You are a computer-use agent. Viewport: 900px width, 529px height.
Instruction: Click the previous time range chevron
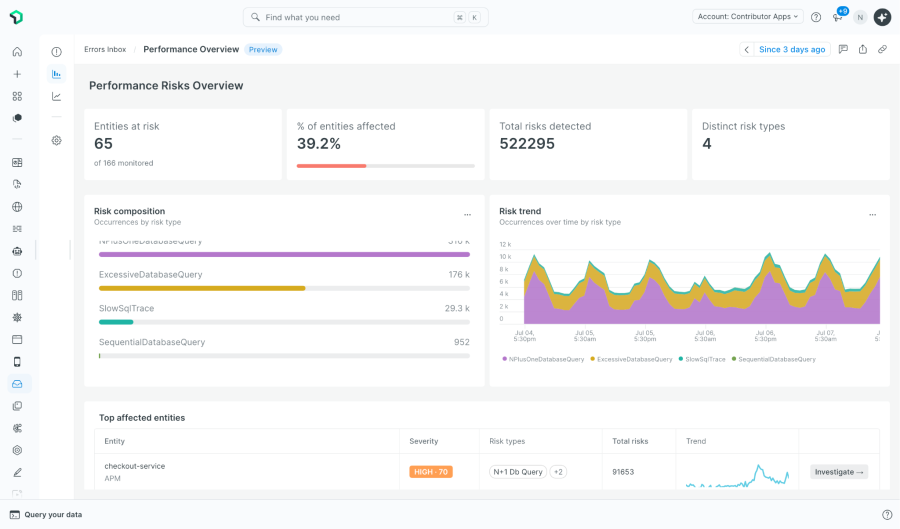(746, 49)
